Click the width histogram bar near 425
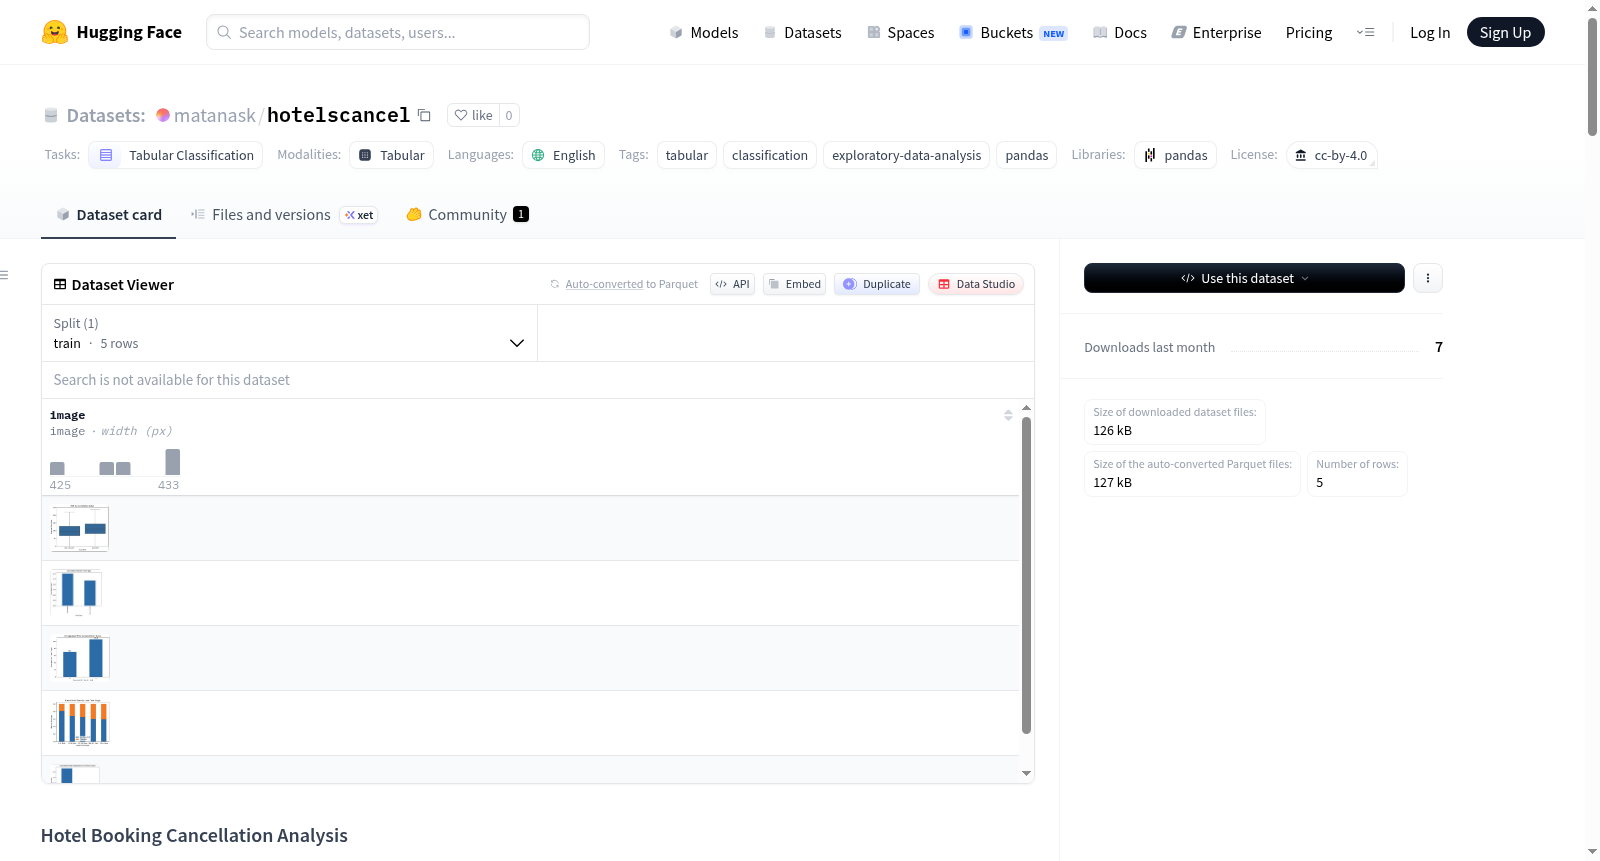 point(57,468)
